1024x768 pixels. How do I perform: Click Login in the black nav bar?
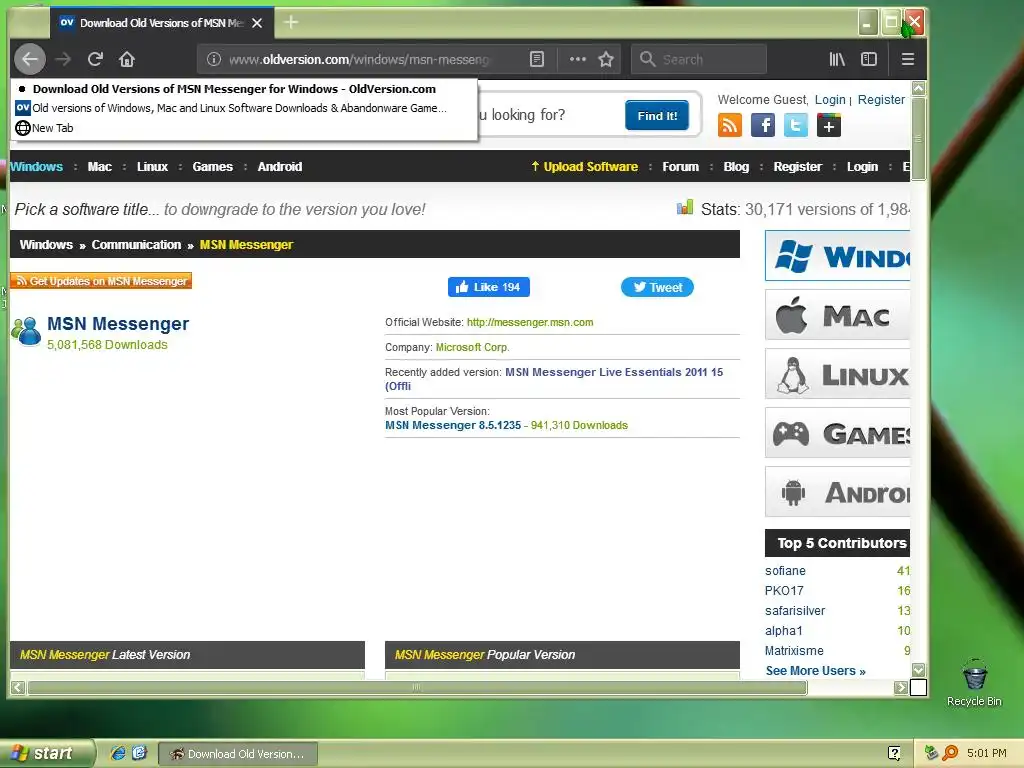(x=862, y=167)
